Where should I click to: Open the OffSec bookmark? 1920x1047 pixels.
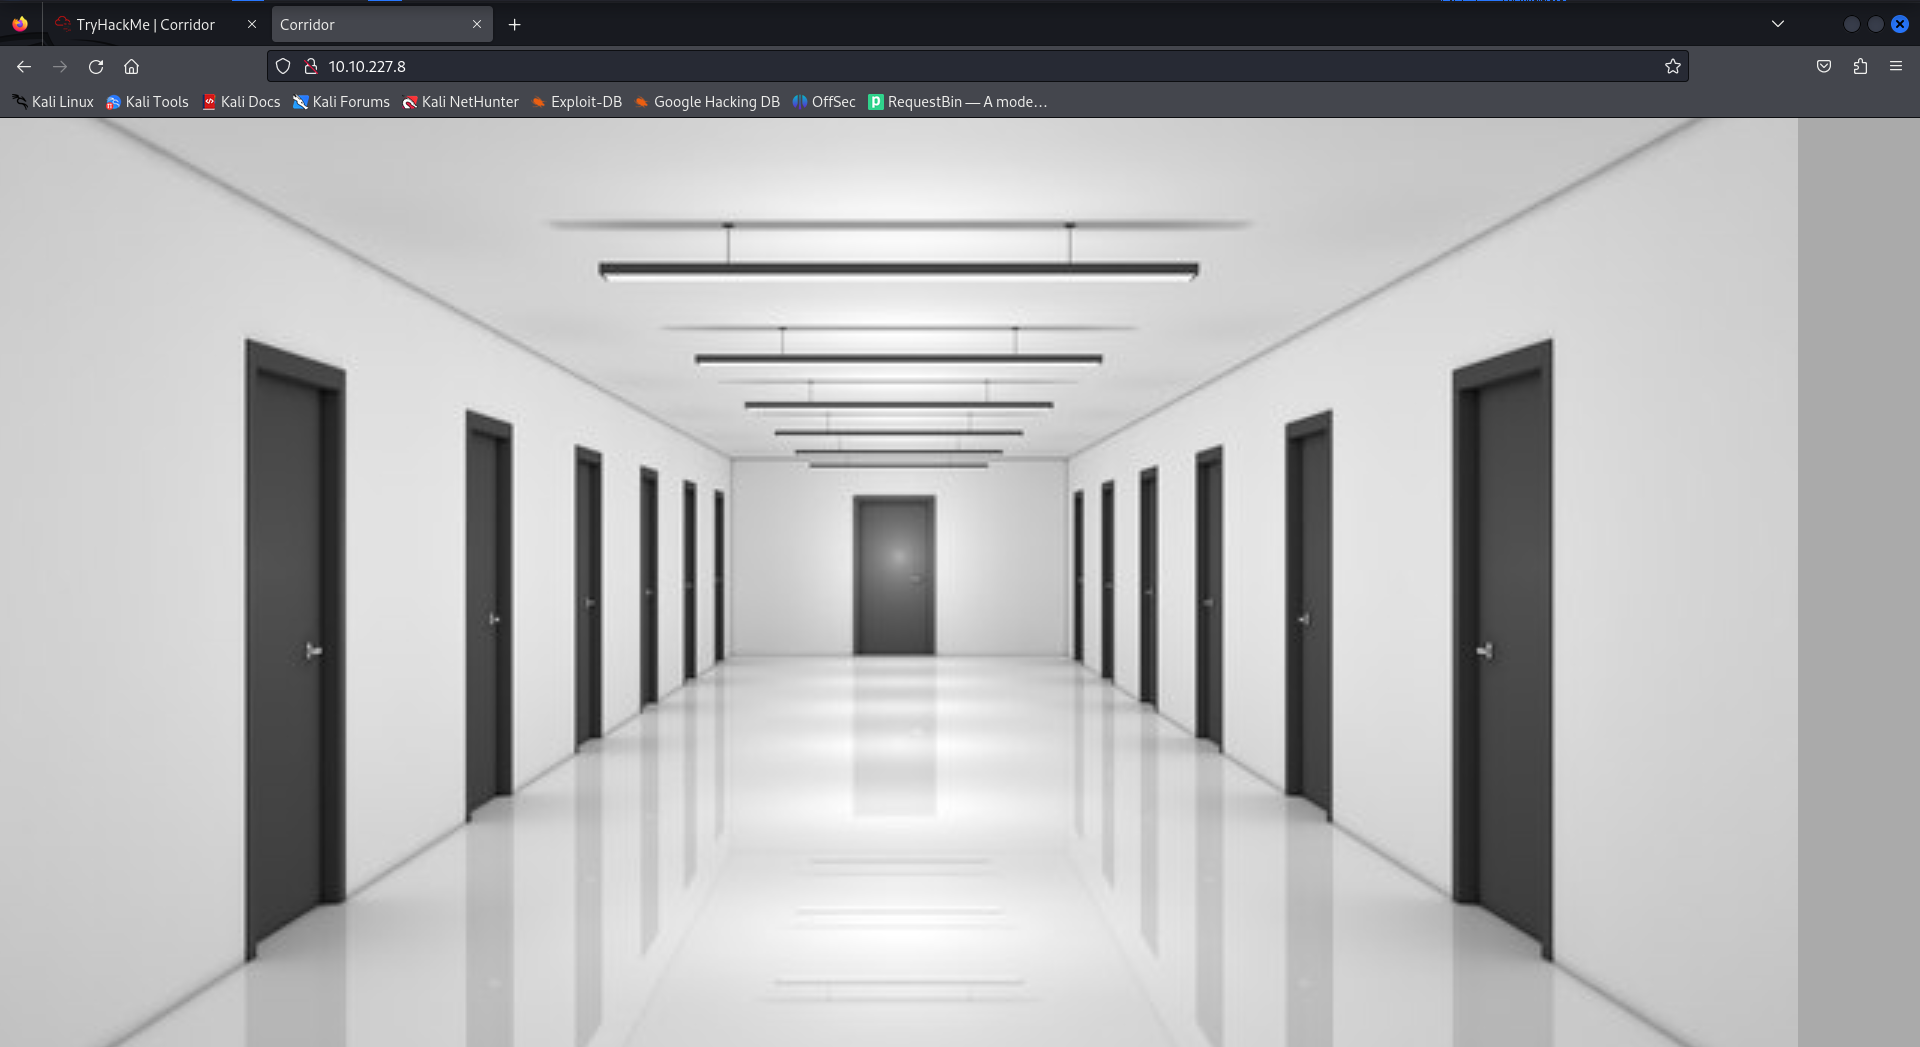point(824,102)
